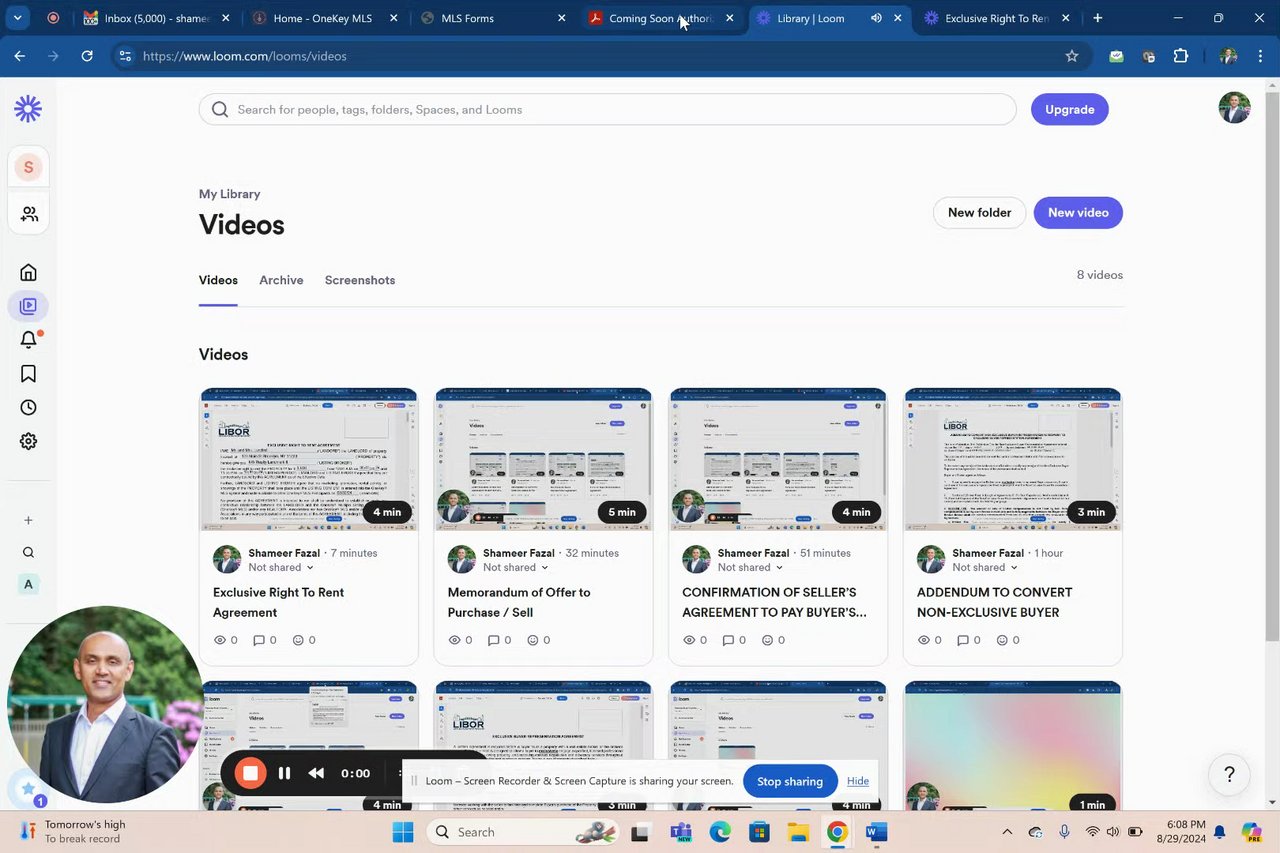The height and width of the screenshot is (853, 1280).
Task: Click the browser address bar URL
Action: pos(245,56)
